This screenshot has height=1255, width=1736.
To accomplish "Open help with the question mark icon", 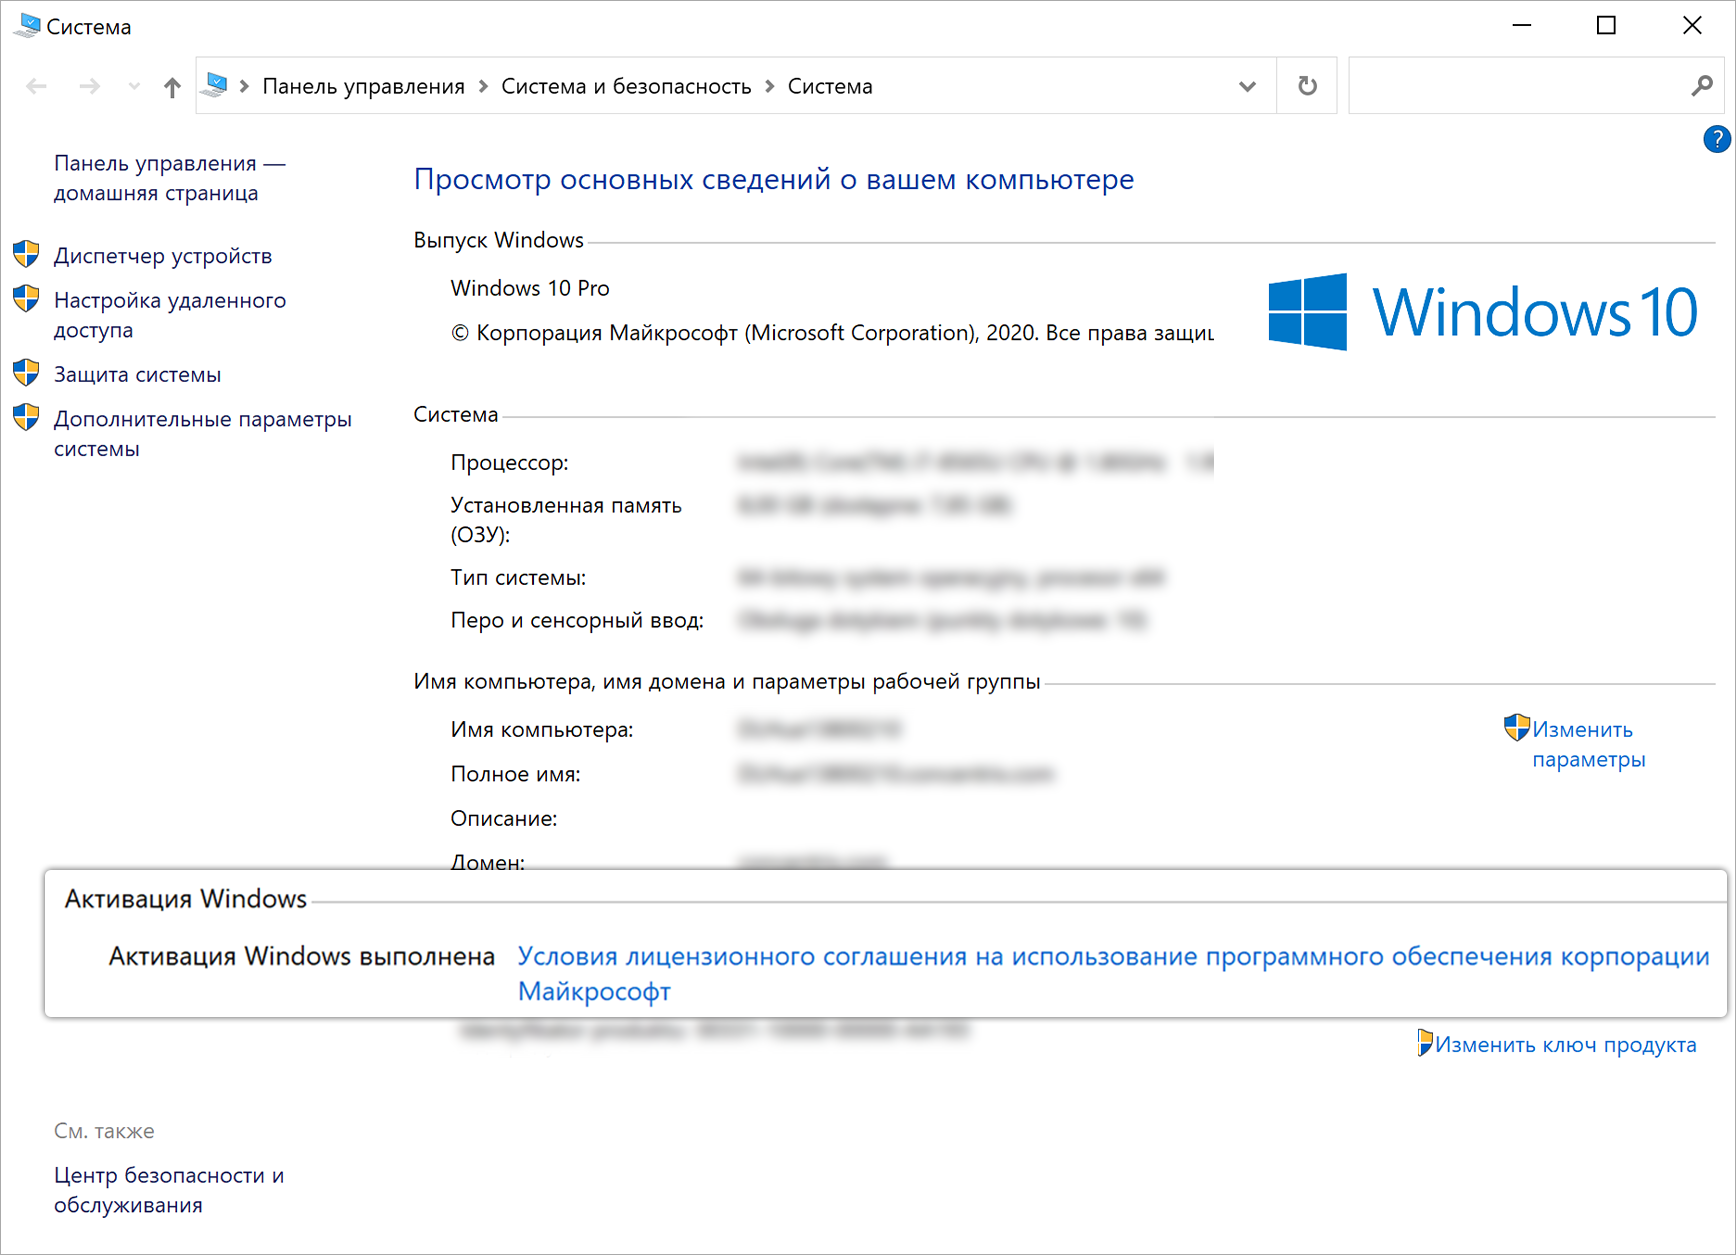I will tap(1717, 139).
